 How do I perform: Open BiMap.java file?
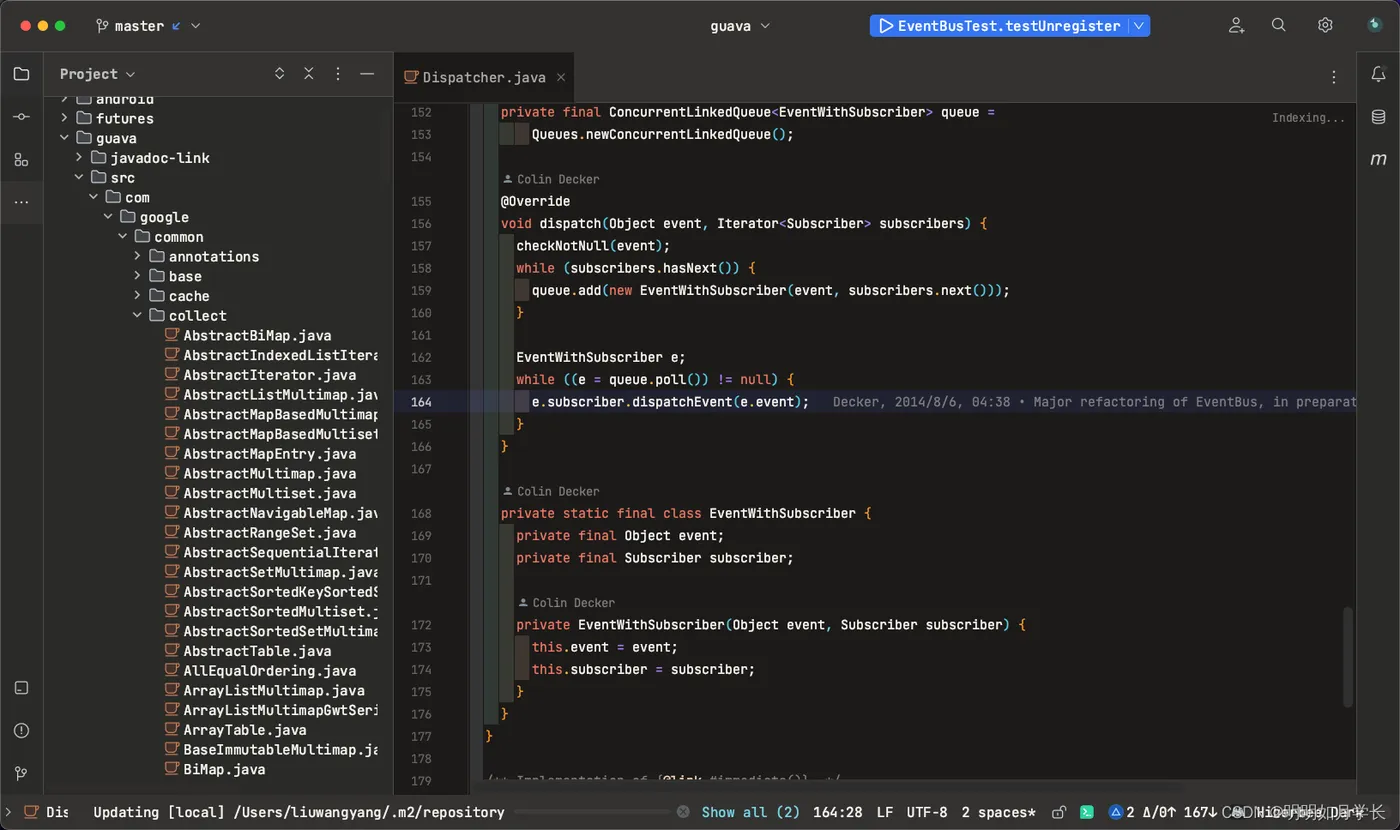point(224,770)
